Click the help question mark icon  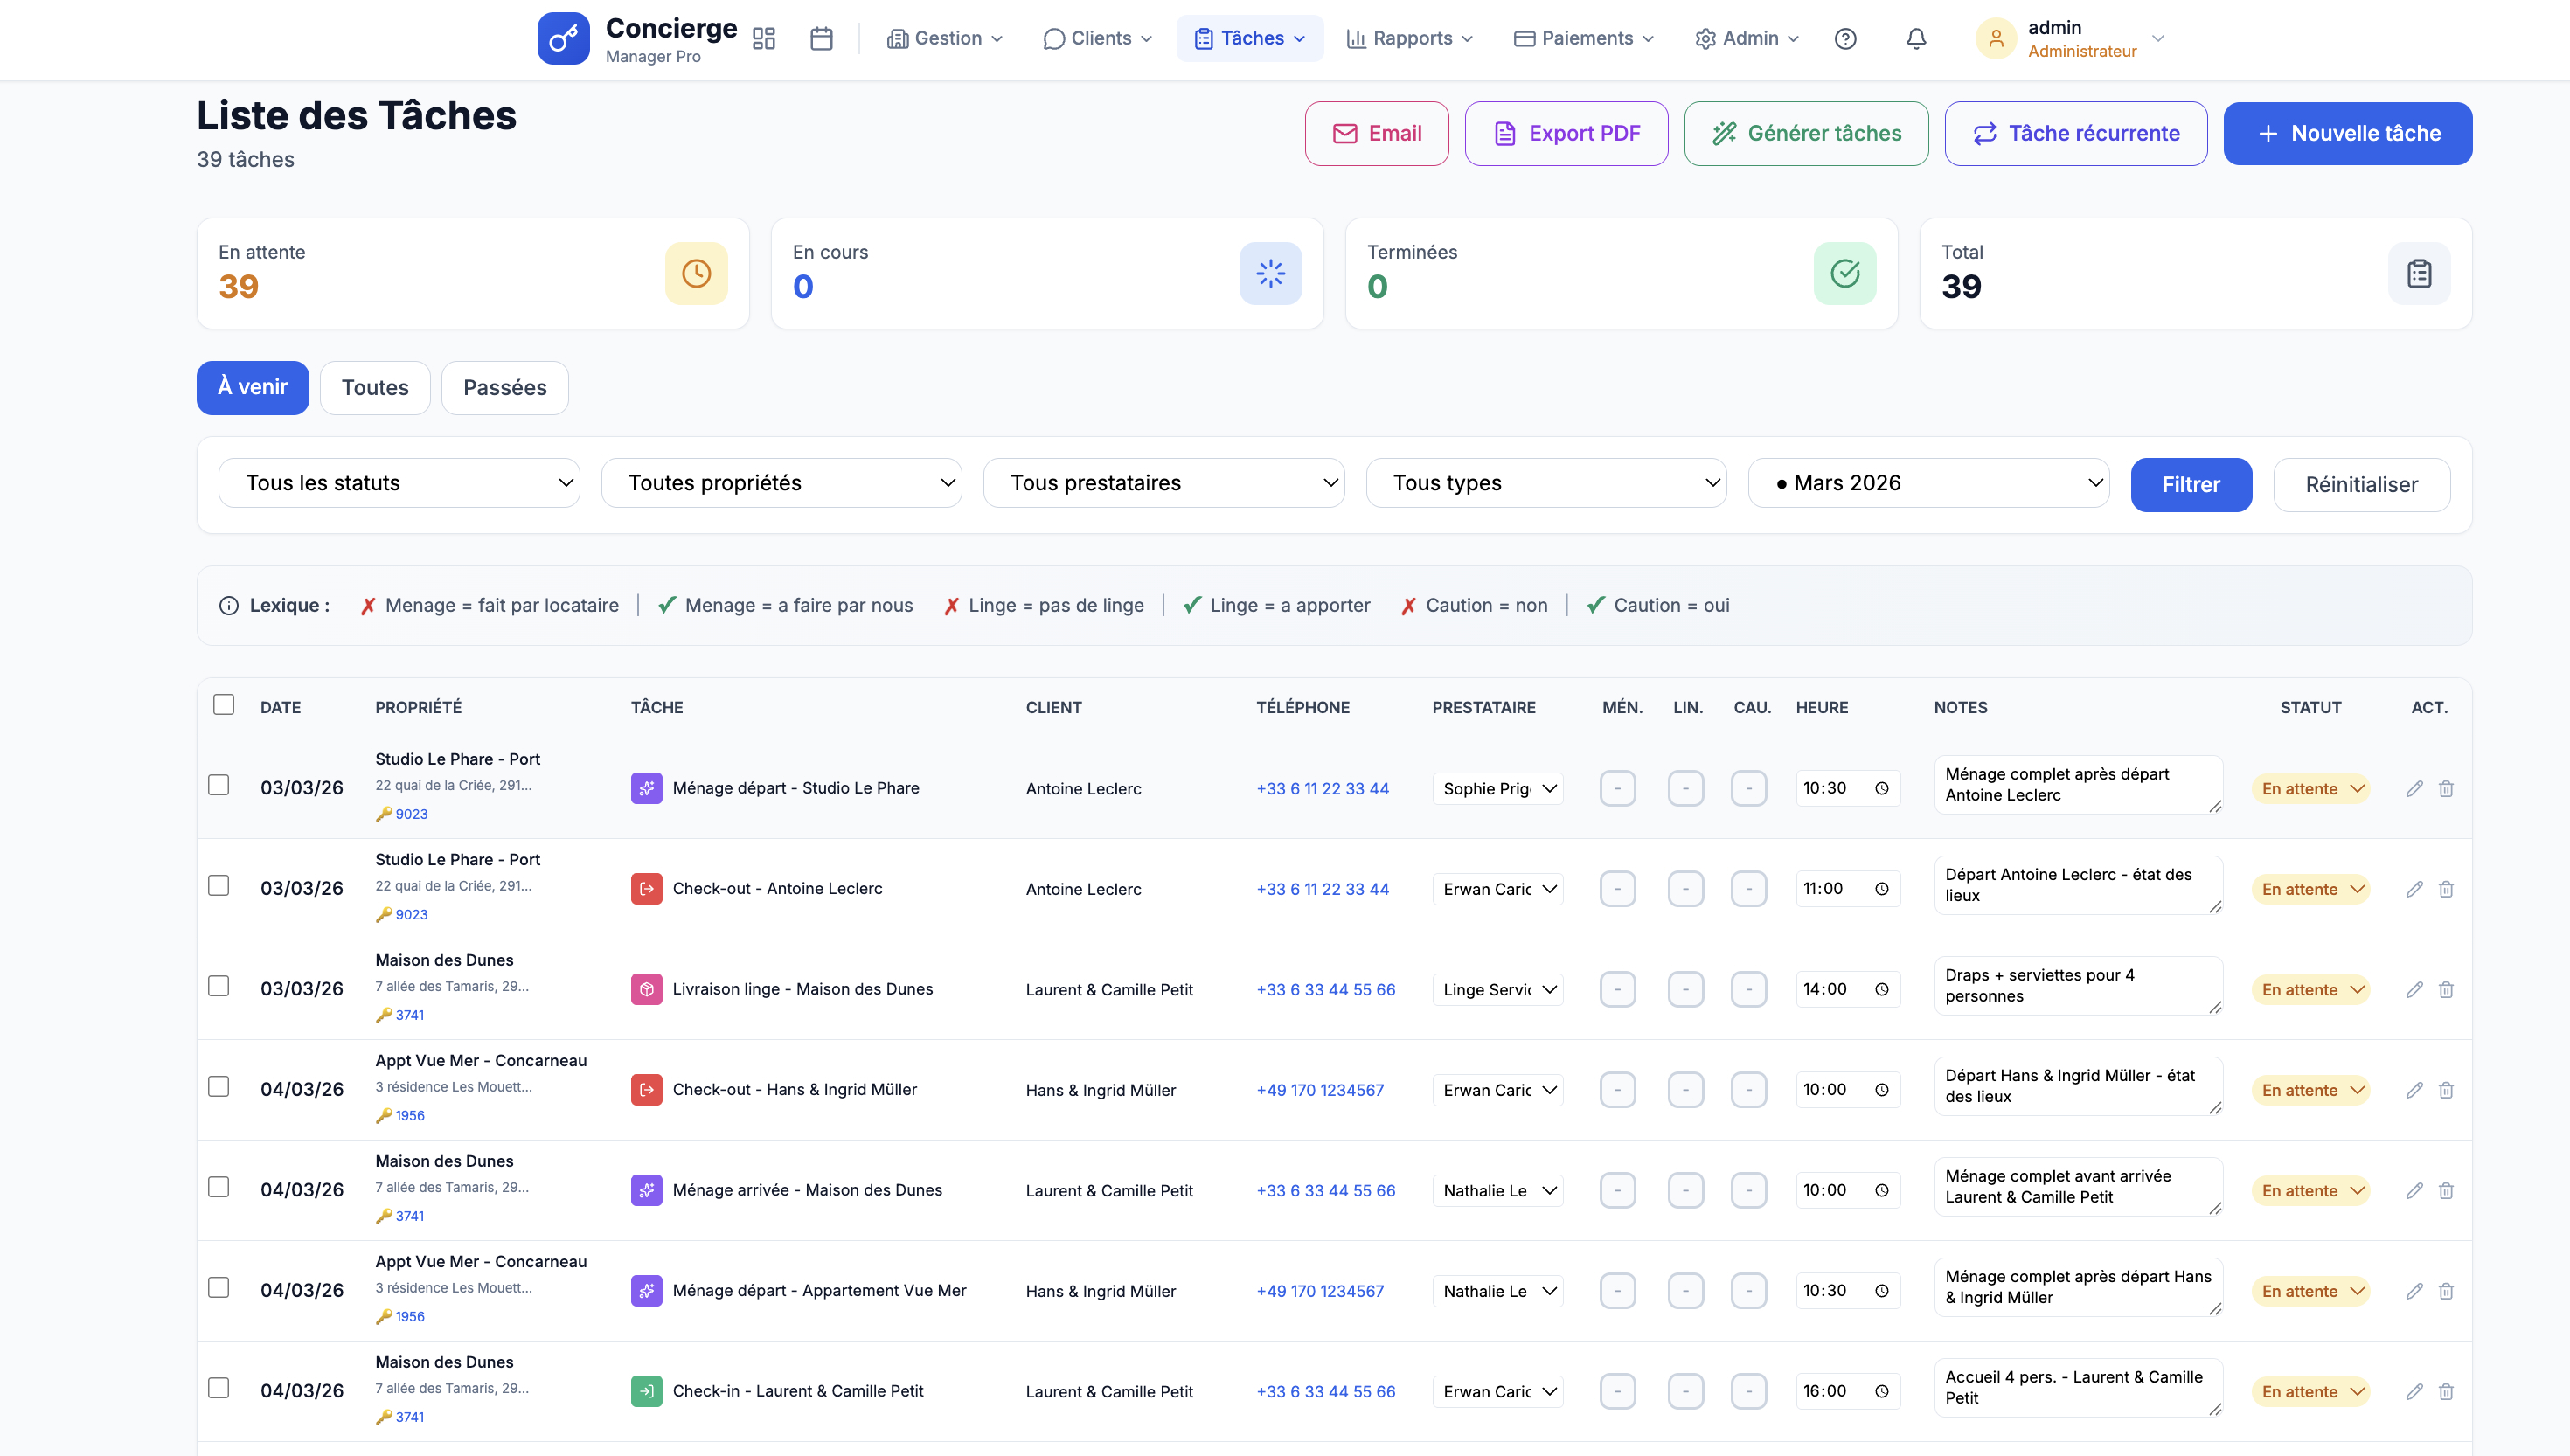click(1845, 39)
